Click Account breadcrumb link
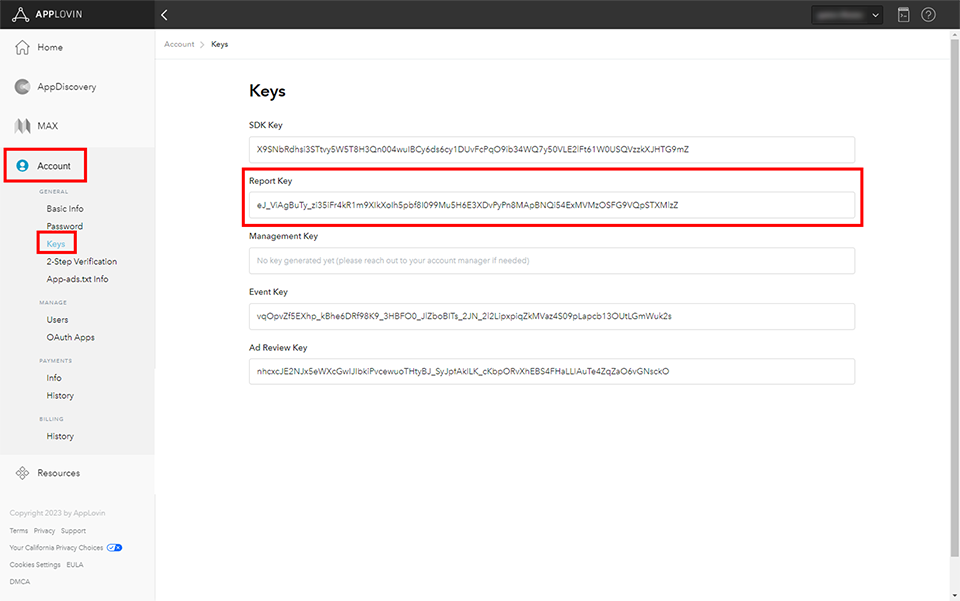 tap(179, 44)
